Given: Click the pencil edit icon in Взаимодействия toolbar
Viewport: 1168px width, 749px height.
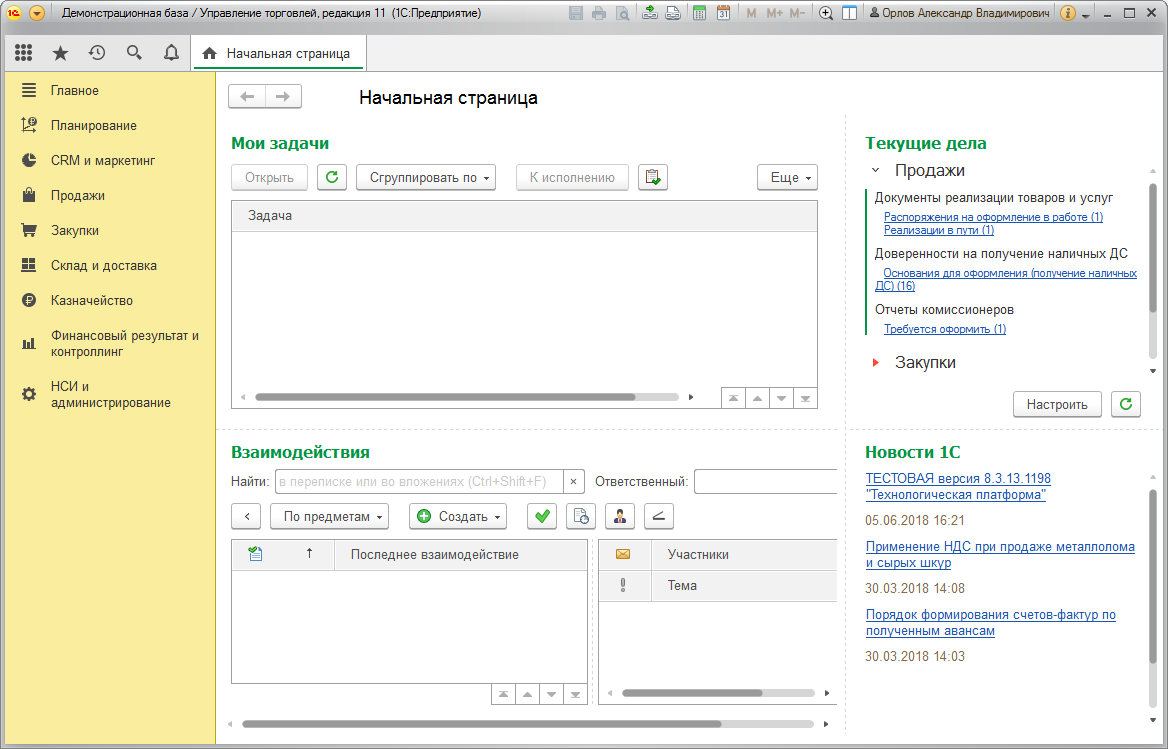Looking at the screenshot, I should point(658,516).
